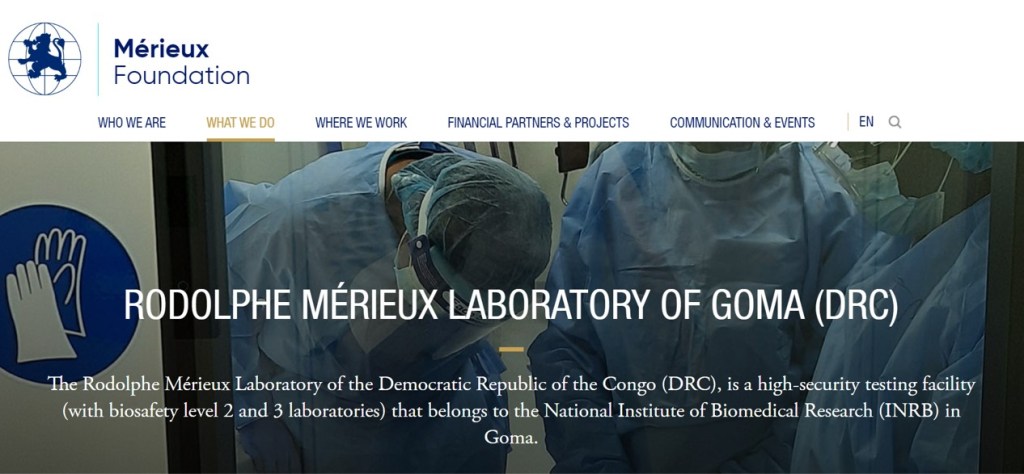
Task: Select the WHAT WE DO menu item
Action: [240, 123]
